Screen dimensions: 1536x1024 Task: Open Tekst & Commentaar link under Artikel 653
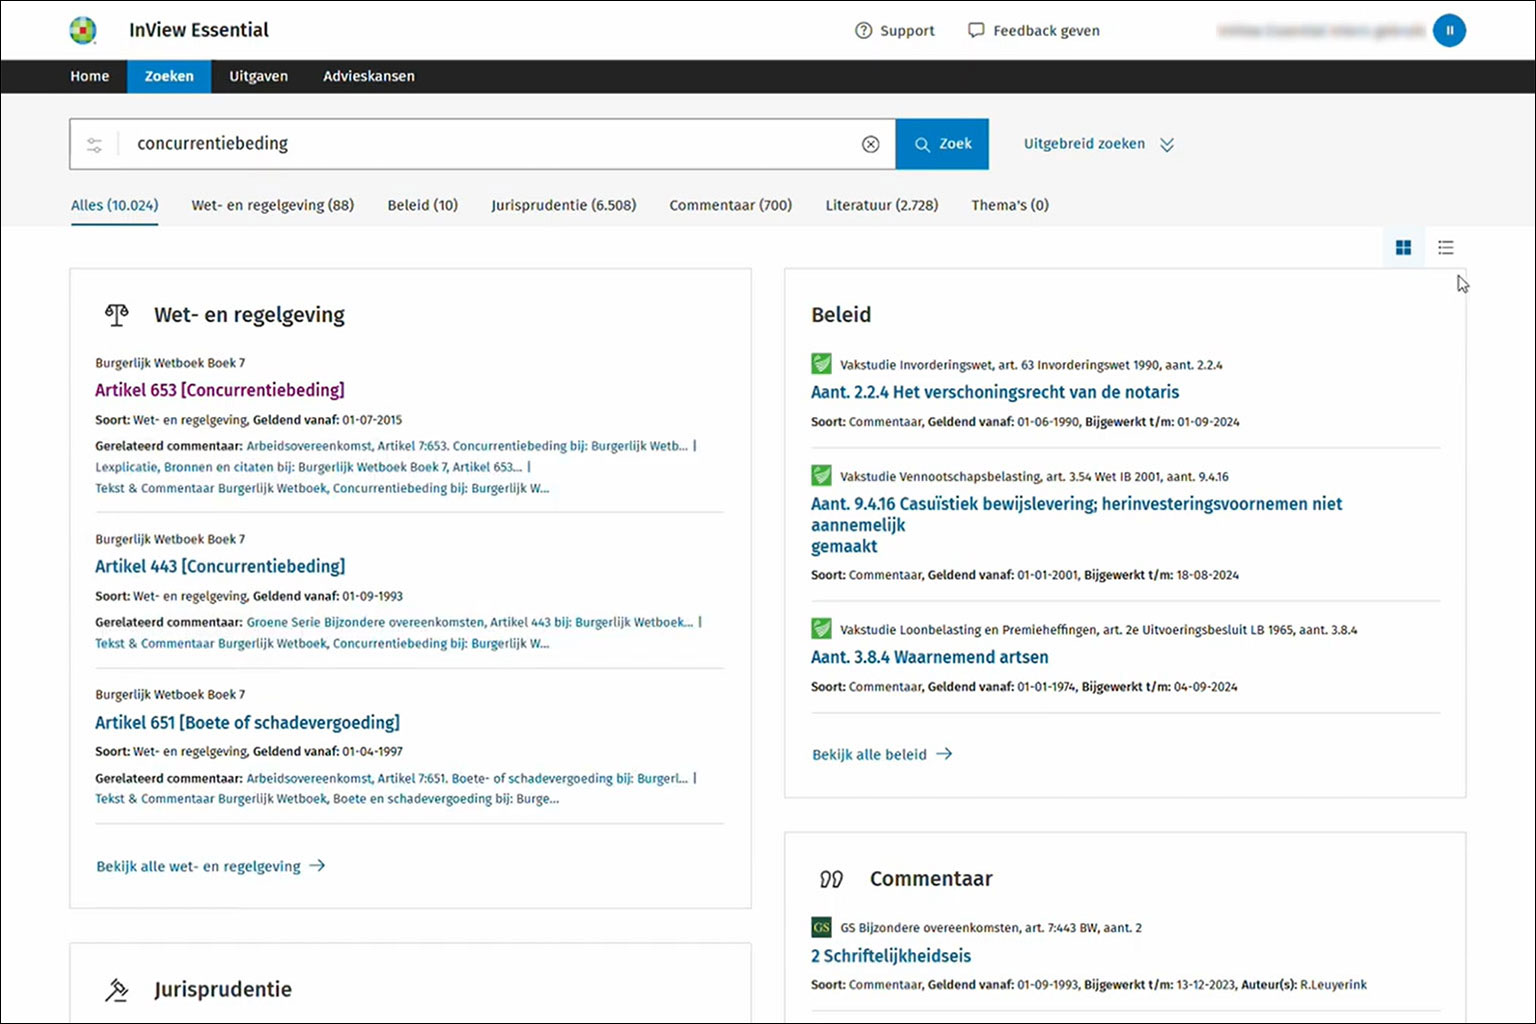(322, 488)
